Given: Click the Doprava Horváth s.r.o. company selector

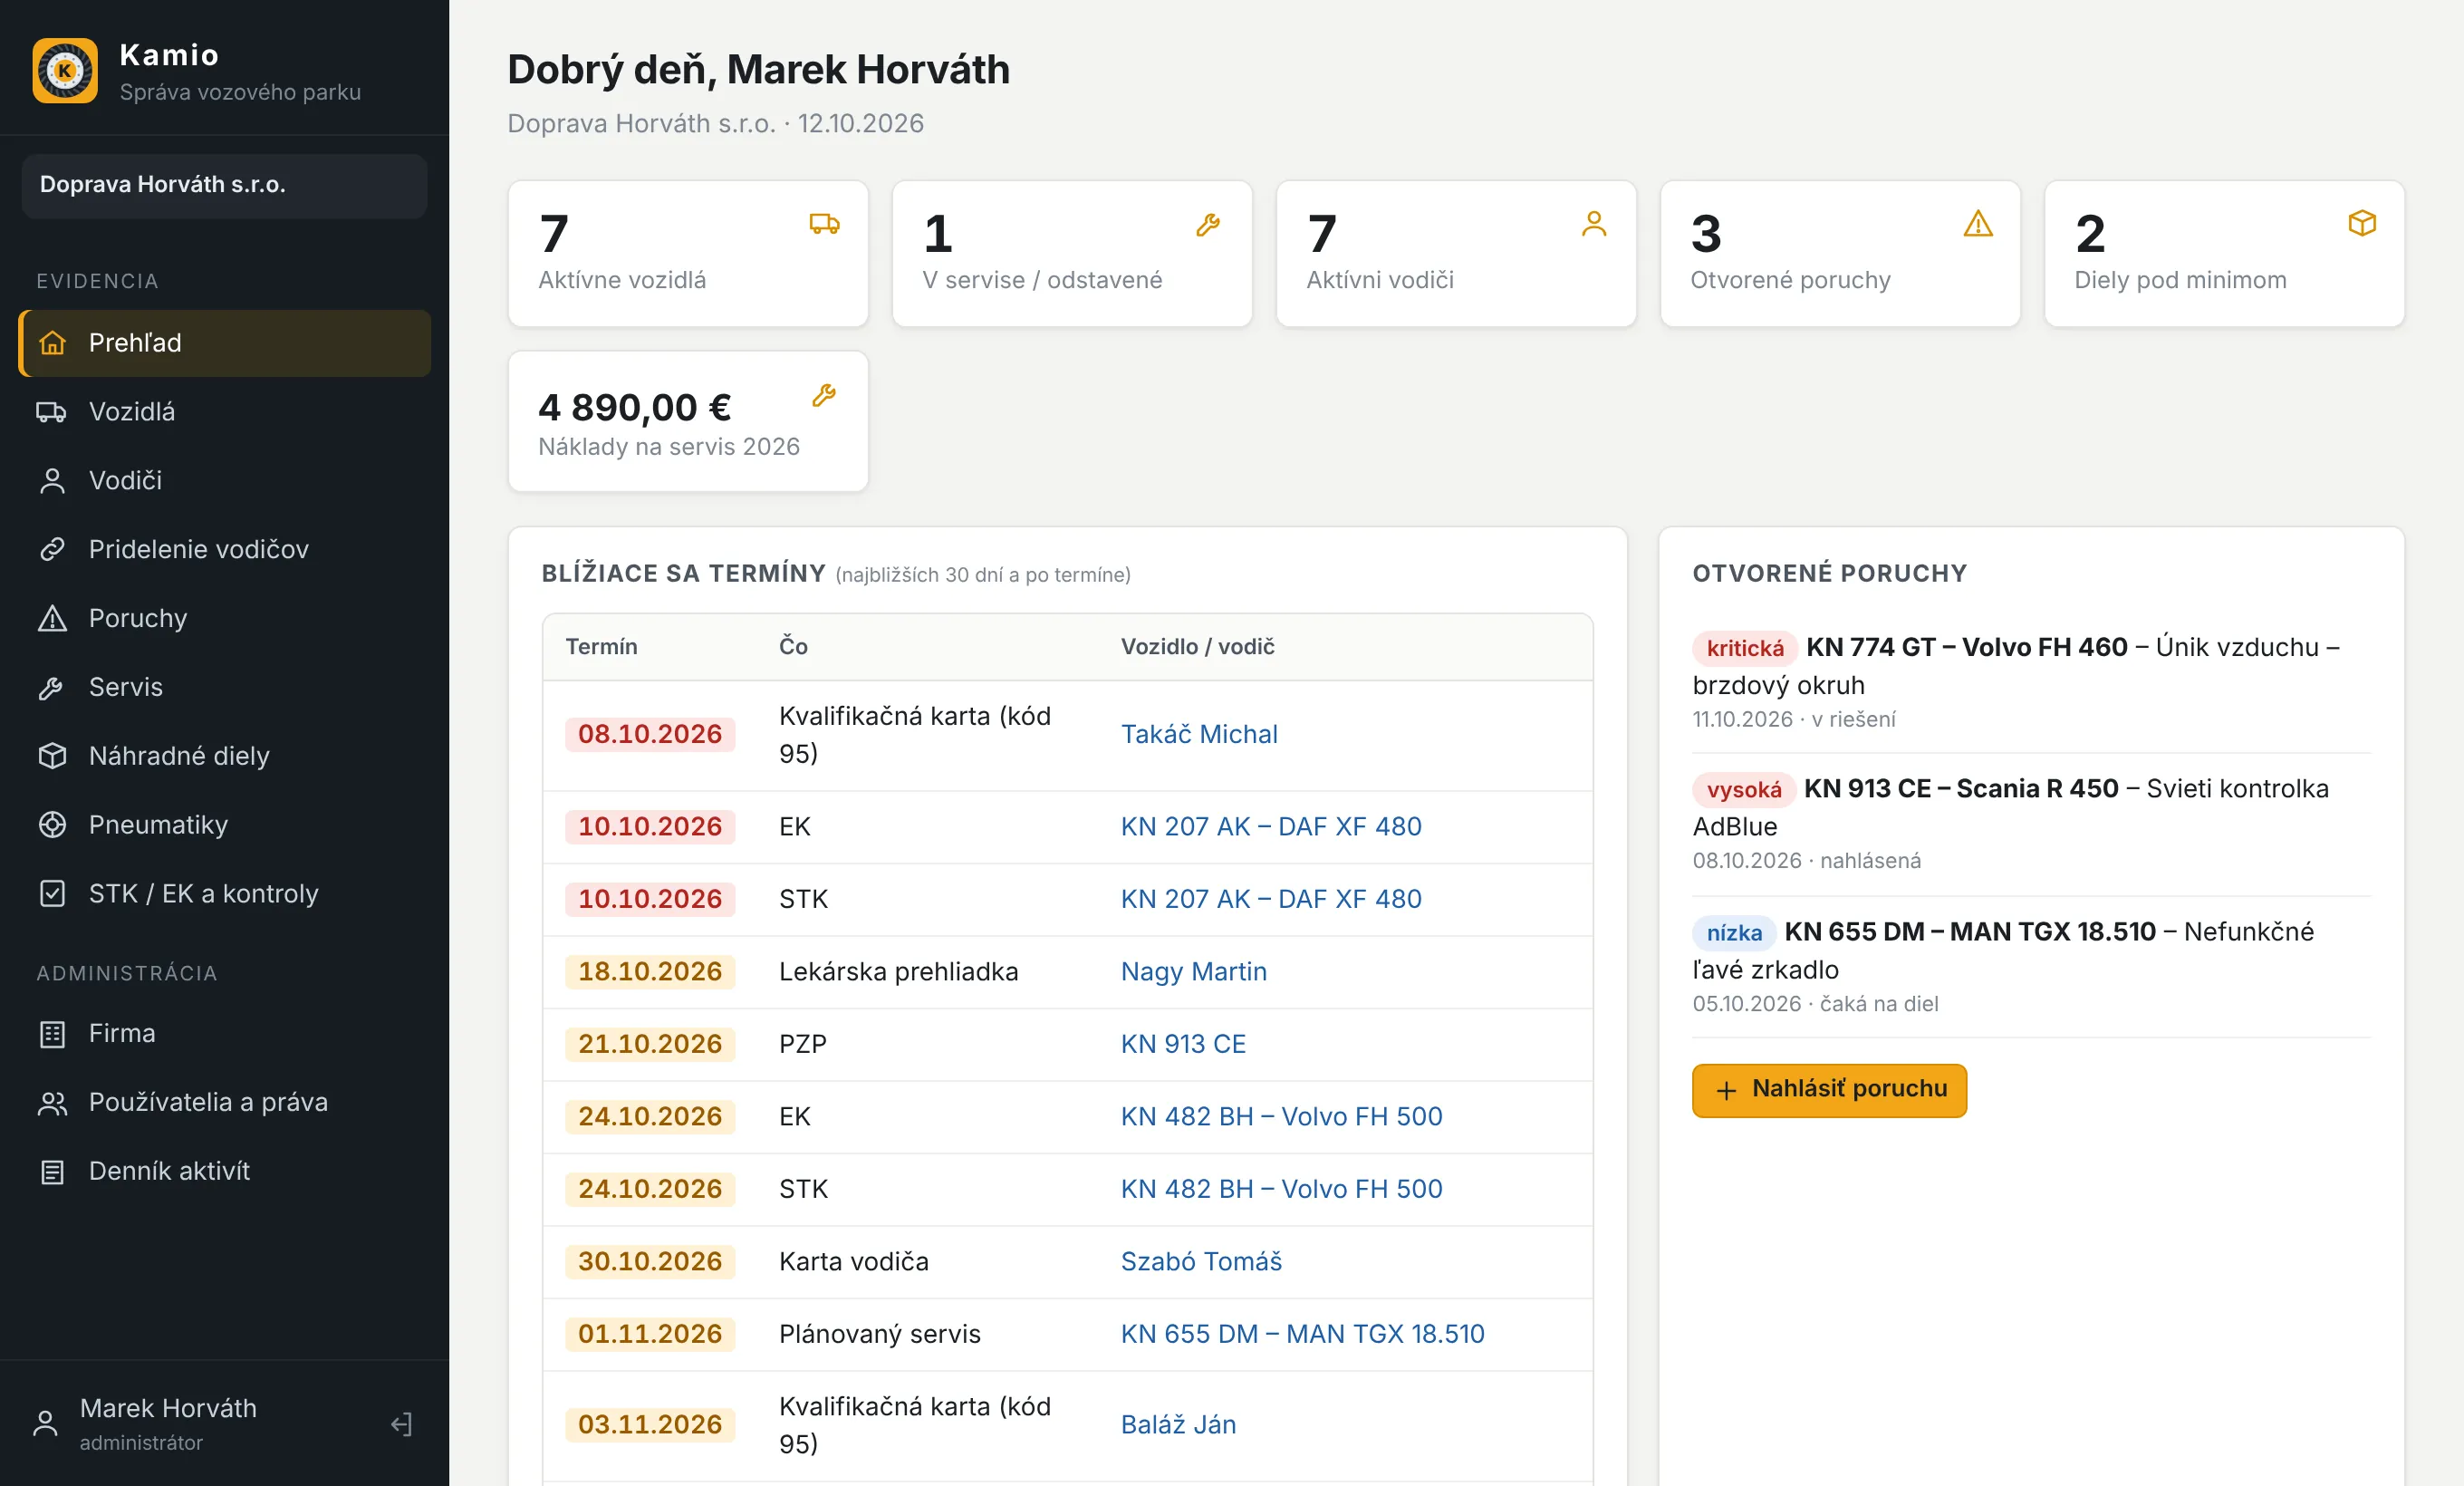Looking at the screenshot, I should (x=224, y=185).
